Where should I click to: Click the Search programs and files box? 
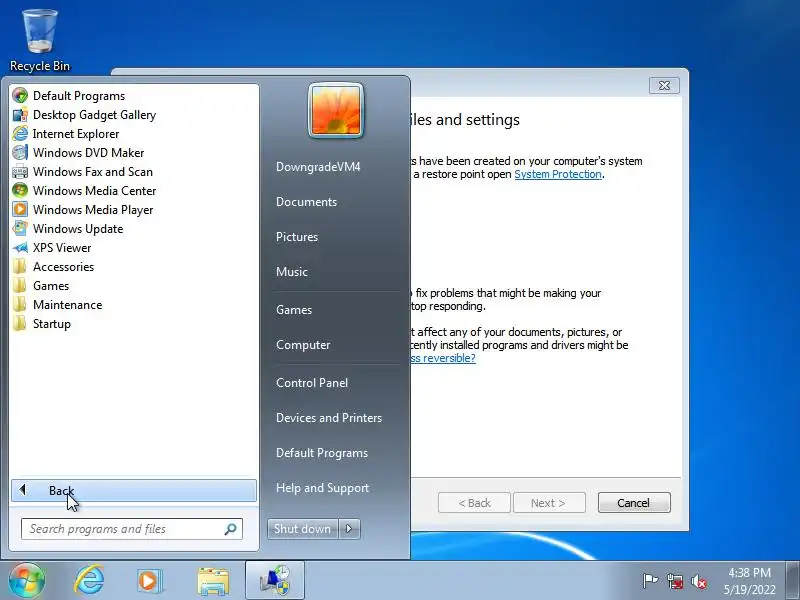[x=132, y=529]
